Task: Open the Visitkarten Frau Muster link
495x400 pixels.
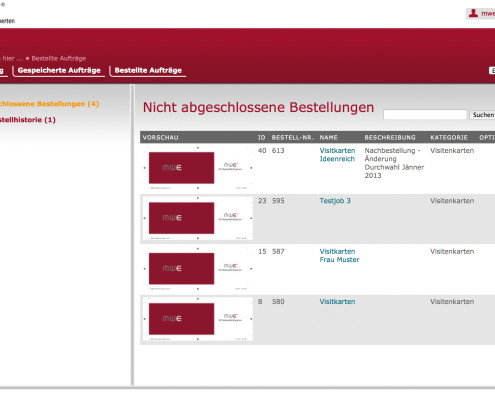Action: pos(339,255)
